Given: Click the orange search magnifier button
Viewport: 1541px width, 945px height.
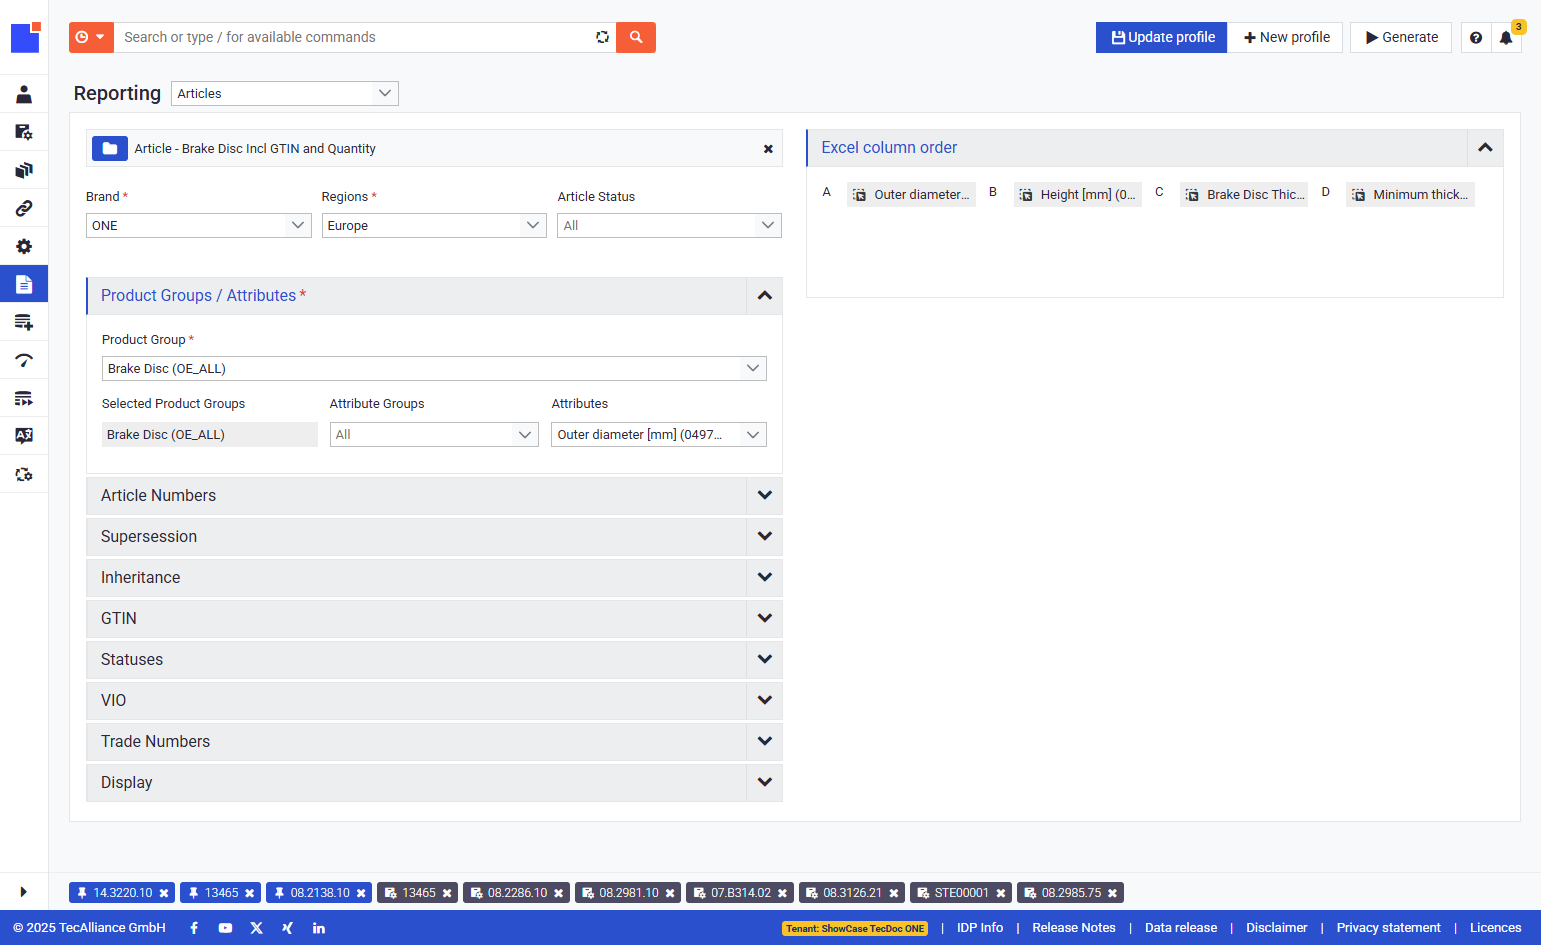Looking at the screenshot, I should pos(636,37).
